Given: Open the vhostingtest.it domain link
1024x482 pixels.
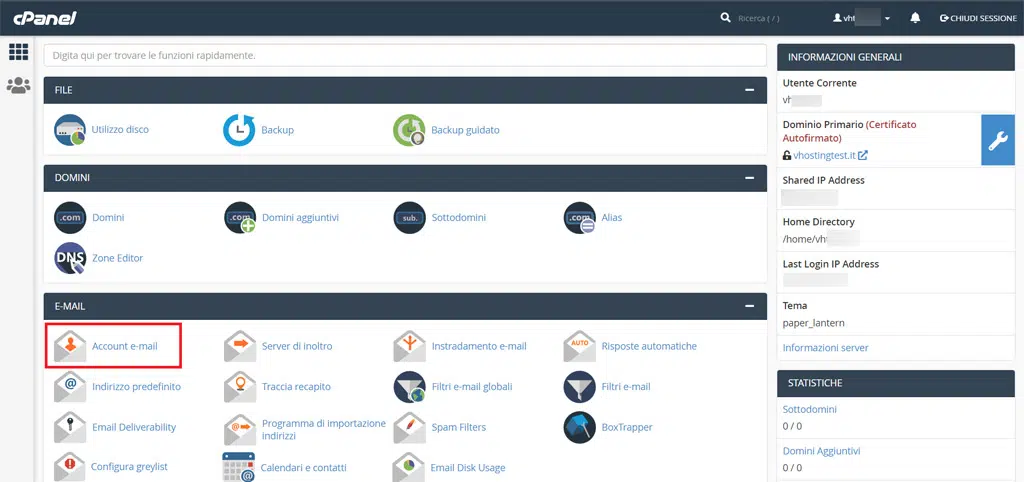Looking at the screenshot, I should pos(824,156).
